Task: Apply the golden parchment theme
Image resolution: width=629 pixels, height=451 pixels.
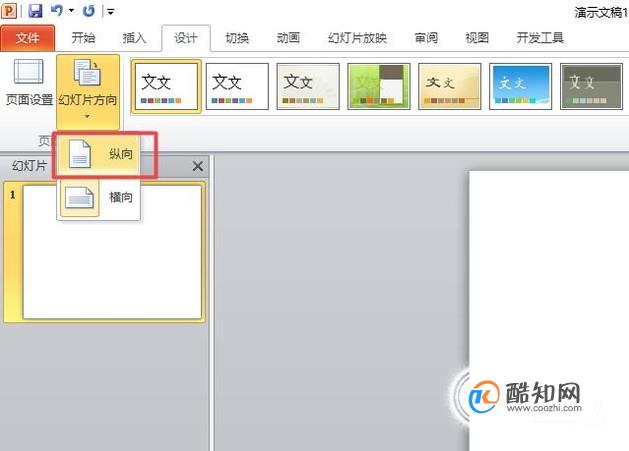Action: click(x=450, y=86)
